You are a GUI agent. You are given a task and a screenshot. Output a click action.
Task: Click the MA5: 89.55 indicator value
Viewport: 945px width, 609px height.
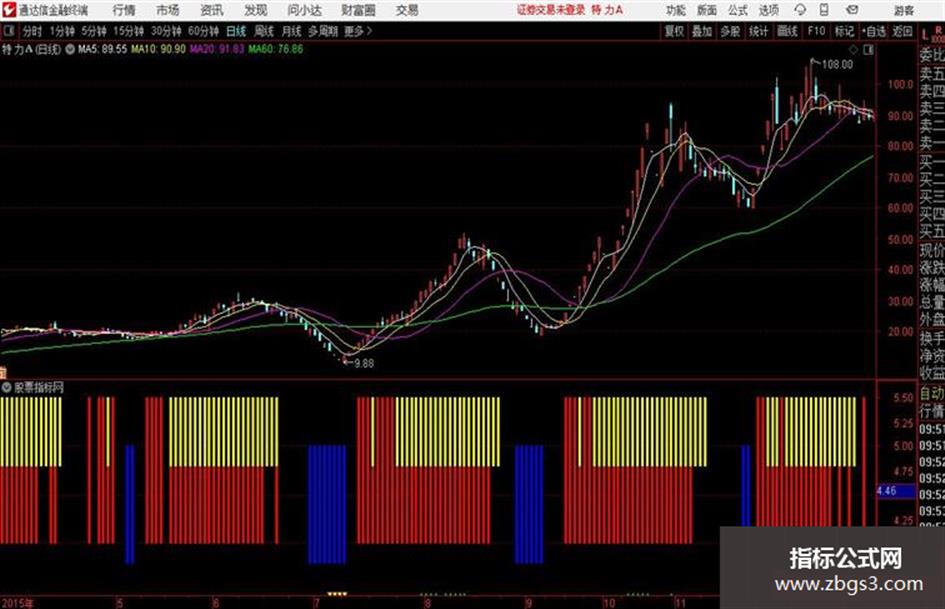(x=102, y=49)
